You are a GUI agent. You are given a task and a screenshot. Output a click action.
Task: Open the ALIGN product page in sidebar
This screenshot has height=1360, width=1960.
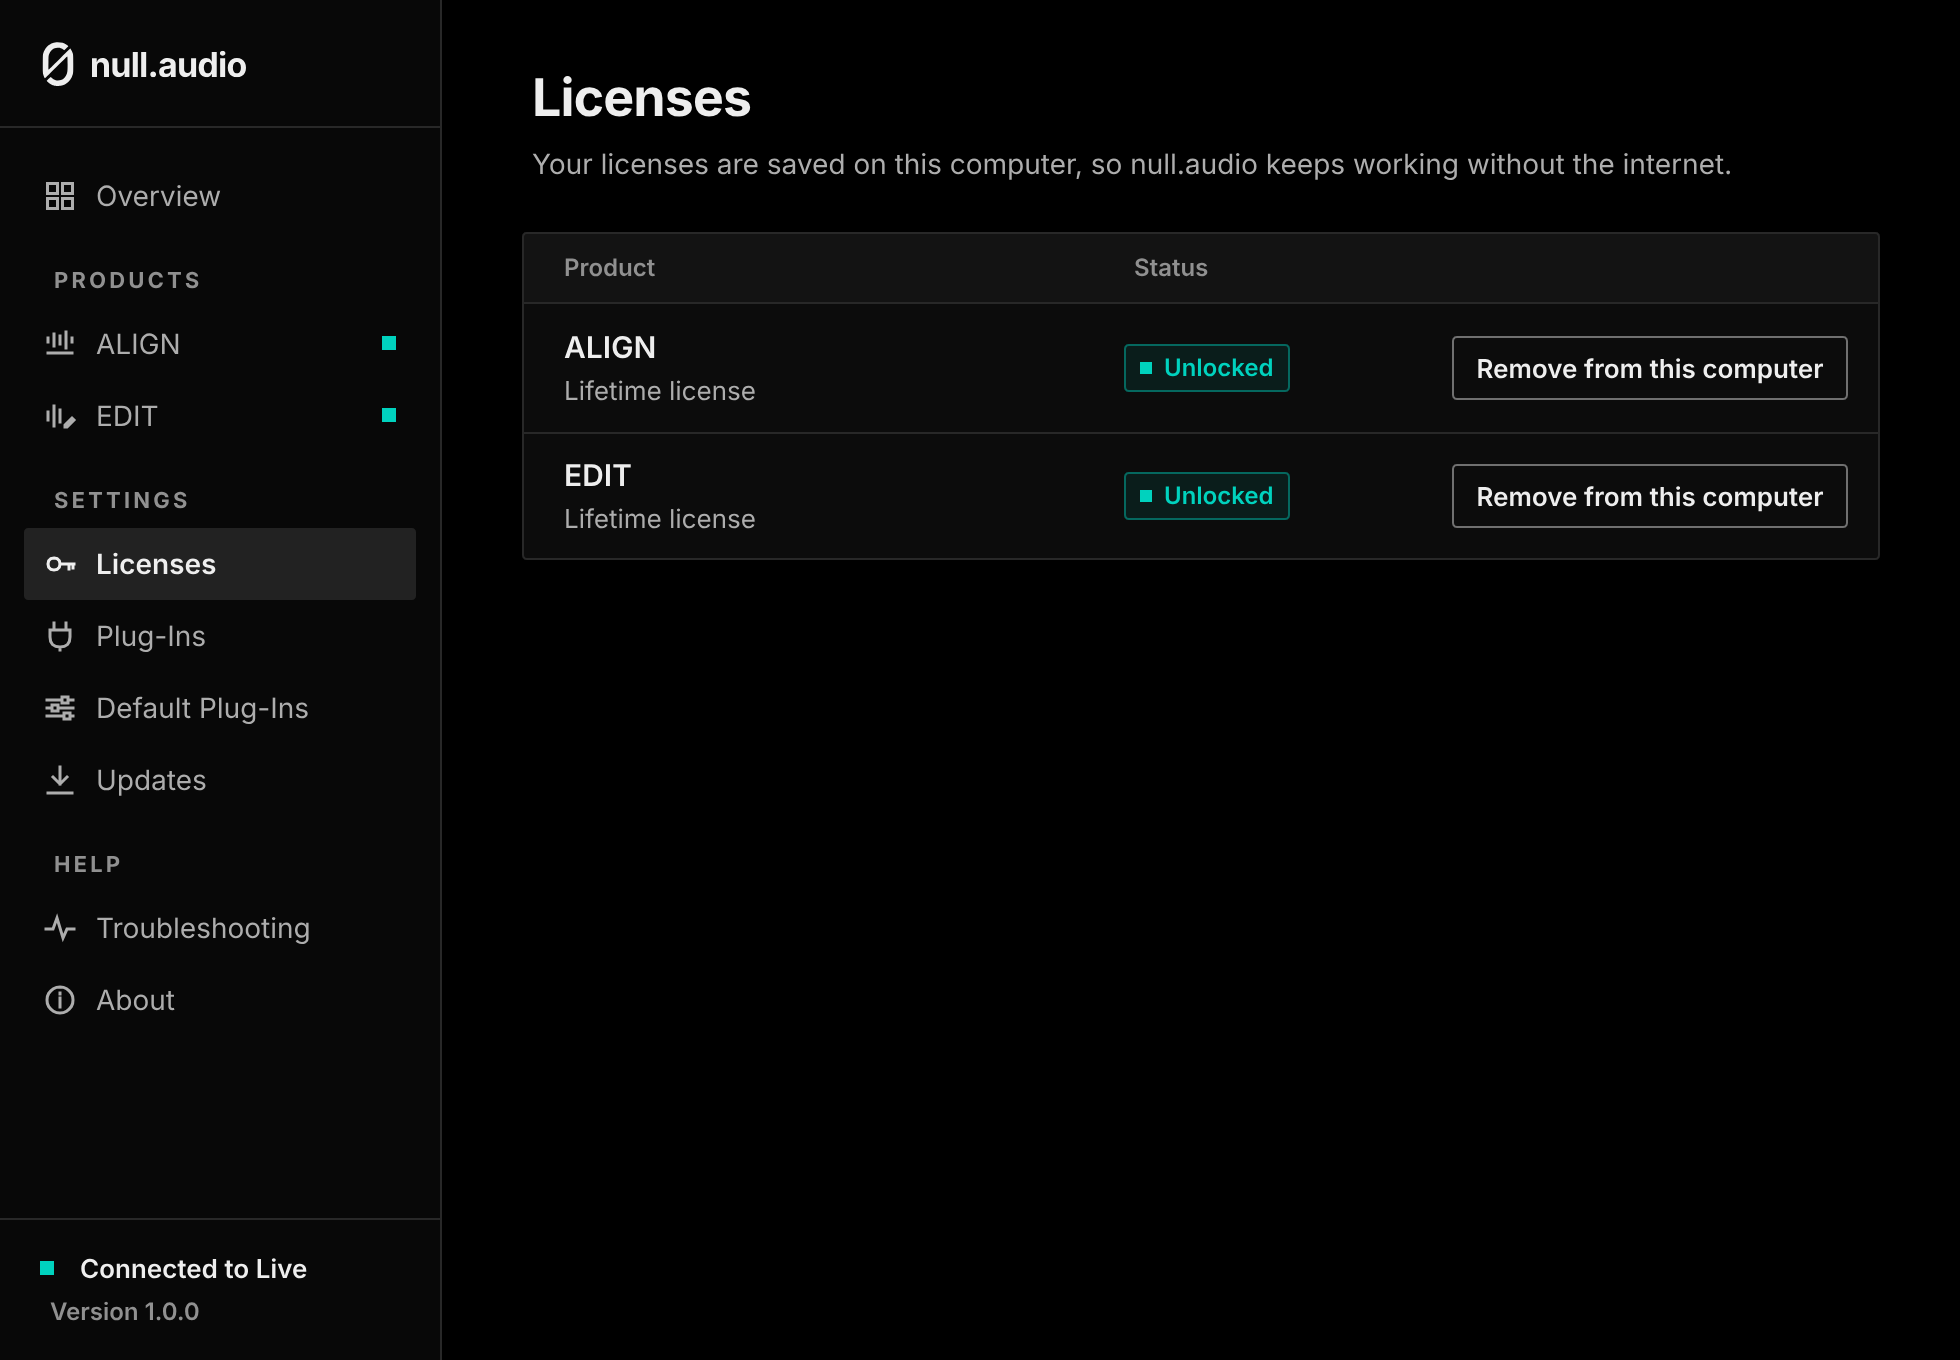coord(220,344)
